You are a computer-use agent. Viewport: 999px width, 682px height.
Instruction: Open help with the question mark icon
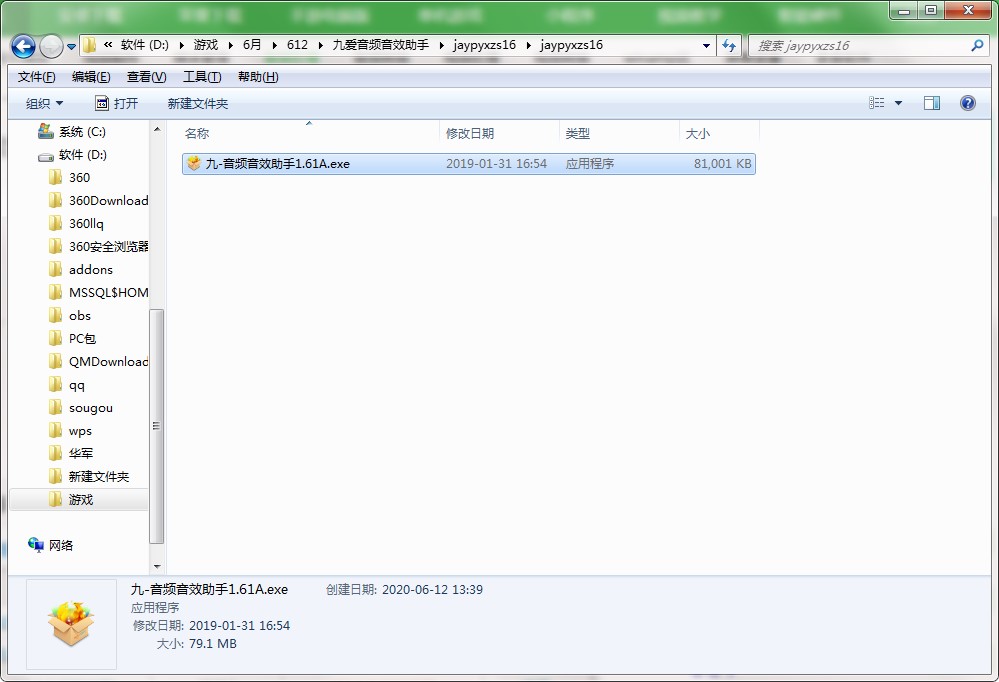(967, 103)
